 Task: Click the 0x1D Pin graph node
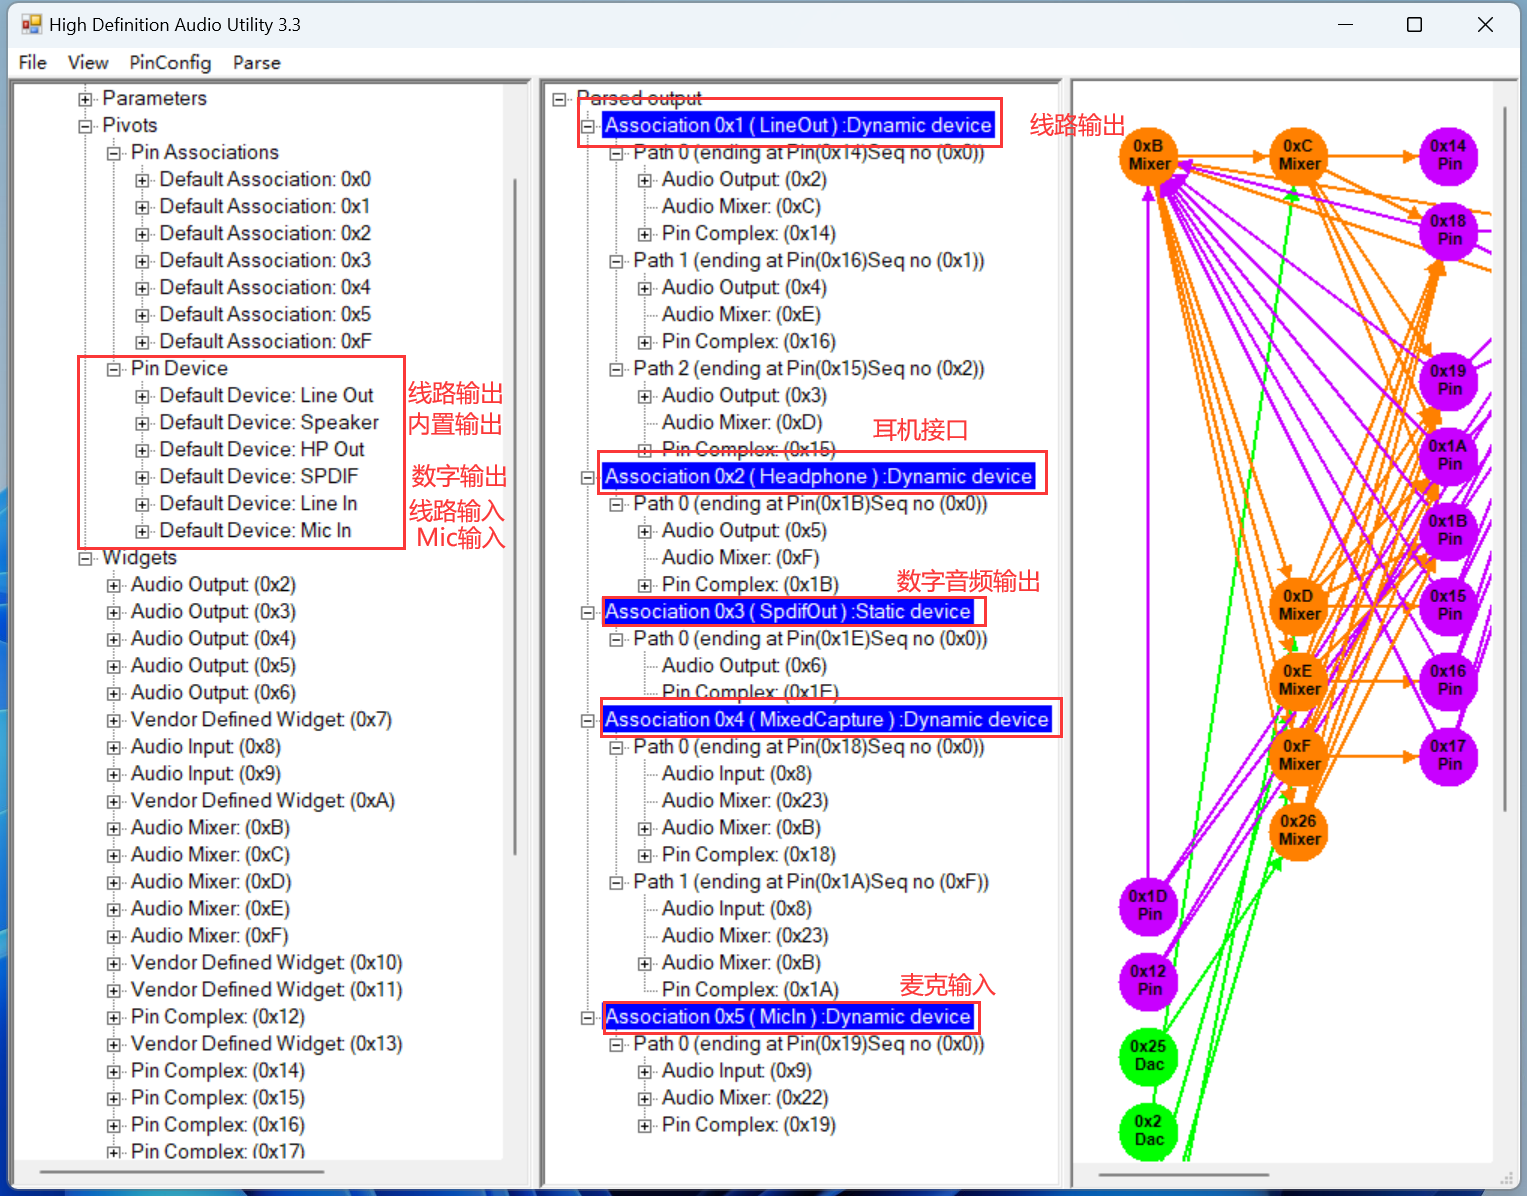1148,906
